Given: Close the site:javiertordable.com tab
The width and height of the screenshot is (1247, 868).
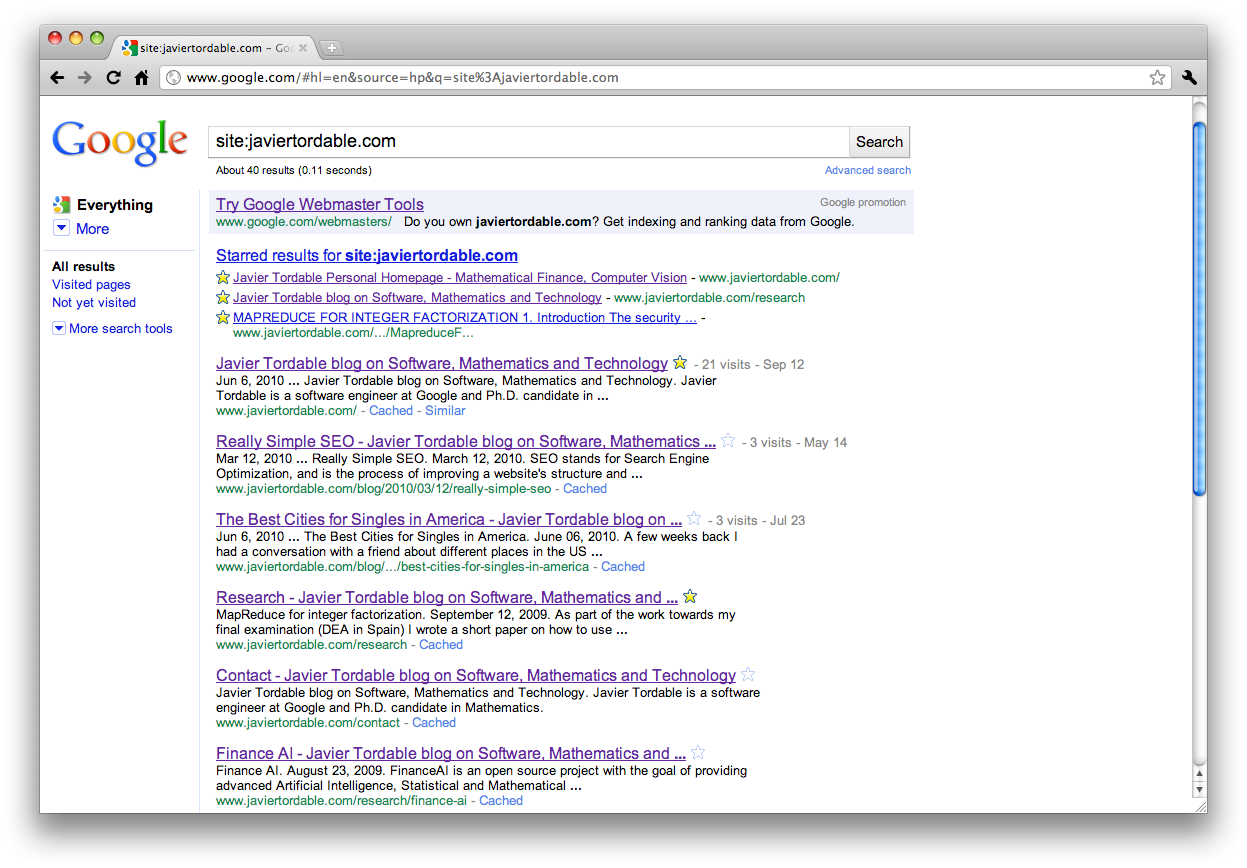Looking at the screenshot, I should click(x=303, y=48).
